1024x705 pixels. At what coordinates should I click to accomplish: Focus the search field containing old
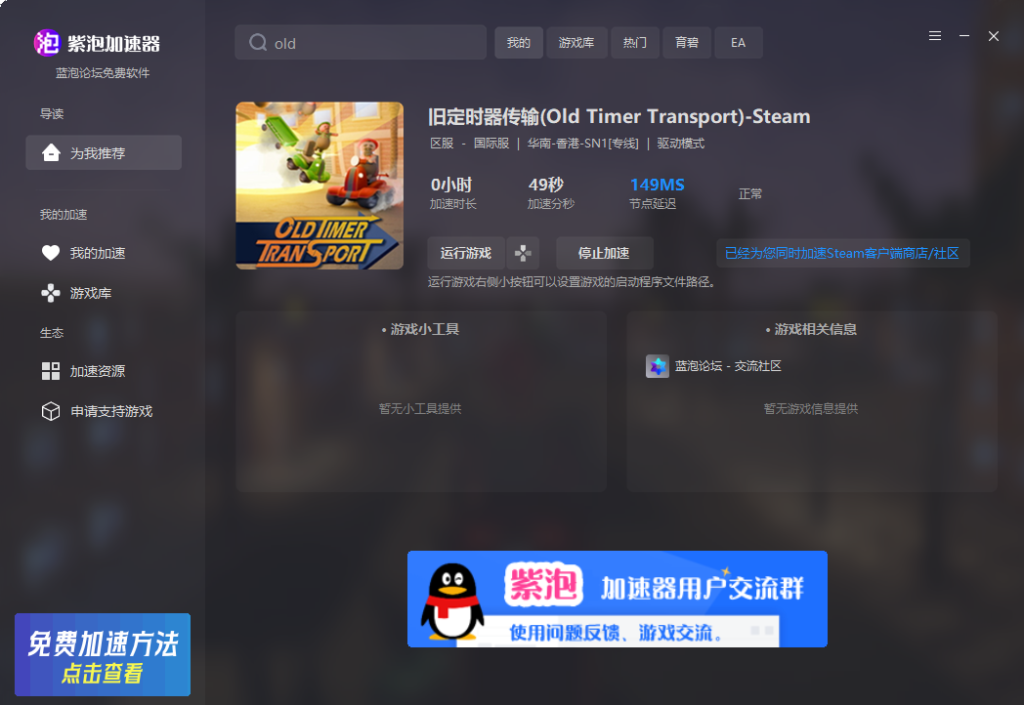(360, 42)
